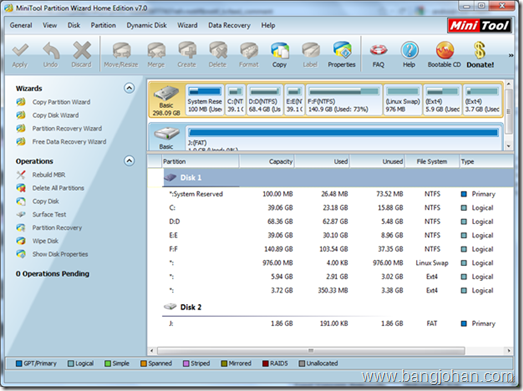Open the Dynamic Disk menu
Screen dimensions: 523x391
click(146, 25)
